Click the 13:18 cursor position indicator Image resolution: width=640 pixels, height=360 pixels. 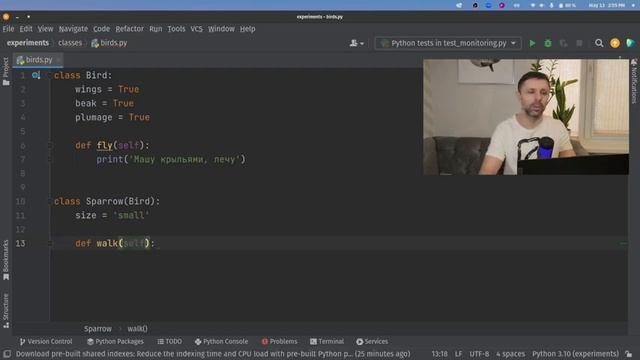point(440,354)
